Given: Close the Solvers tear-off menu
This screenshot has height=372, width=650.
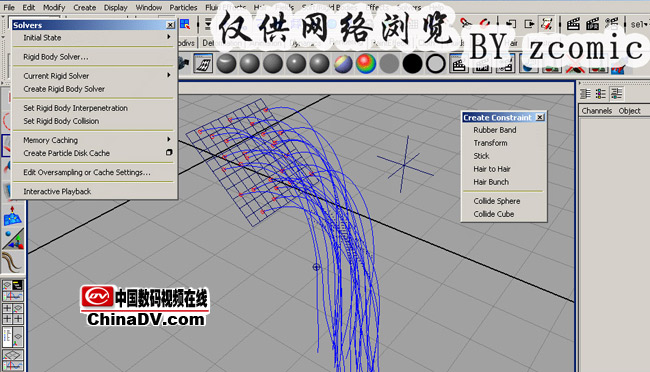Looking at the screenshot, I should click(x=170, y=25).
